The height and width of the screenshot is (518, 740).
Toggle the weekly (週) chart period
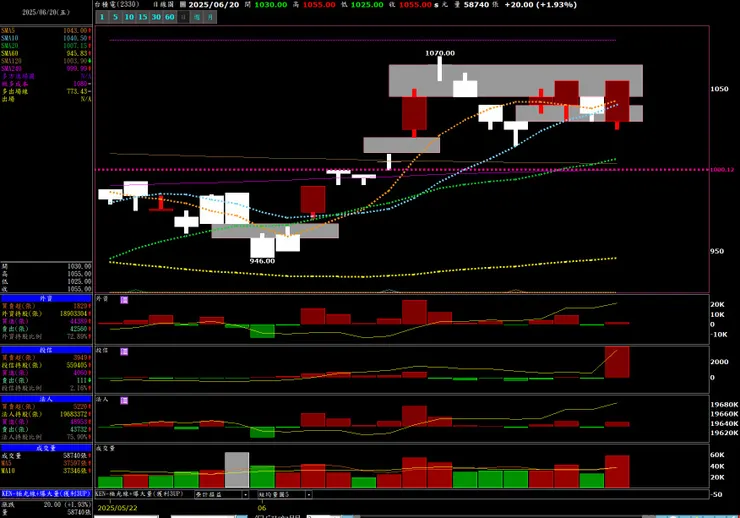pos(197,17)
